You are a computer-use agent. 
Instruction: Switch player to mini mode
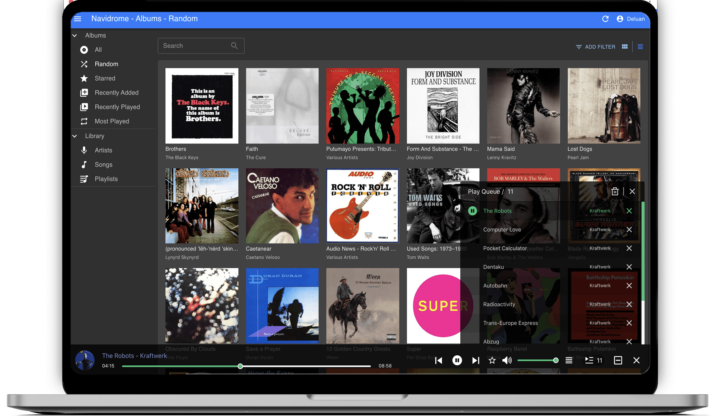tap(618, 360)
